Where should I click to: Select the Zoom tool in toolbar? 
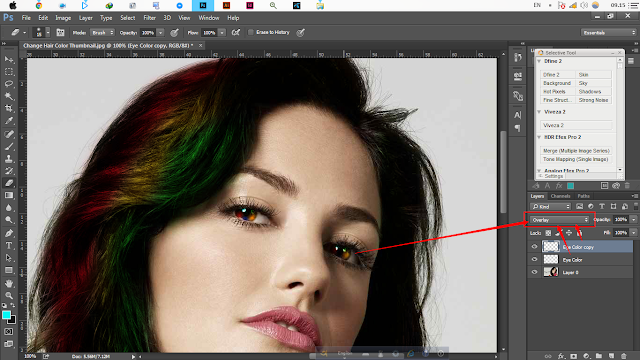pos(9,295)
